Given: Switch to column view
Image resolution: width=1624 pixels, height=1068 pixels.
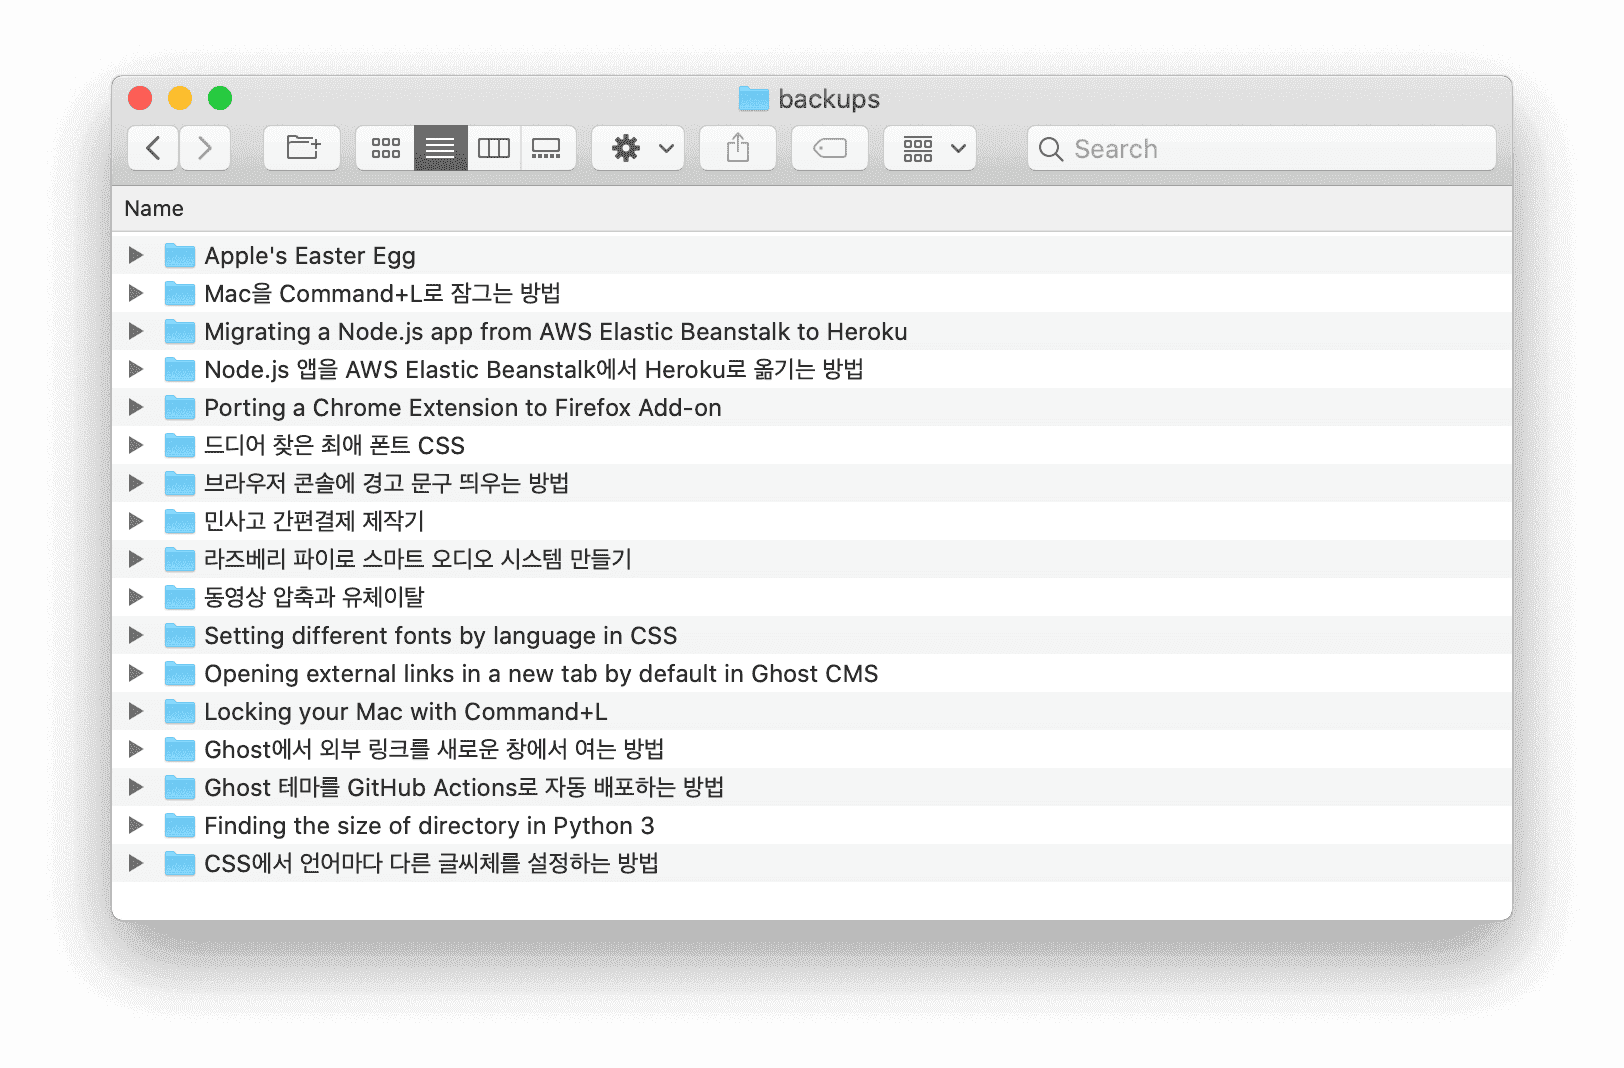Looking at the screenshot, I should [493, 148].
